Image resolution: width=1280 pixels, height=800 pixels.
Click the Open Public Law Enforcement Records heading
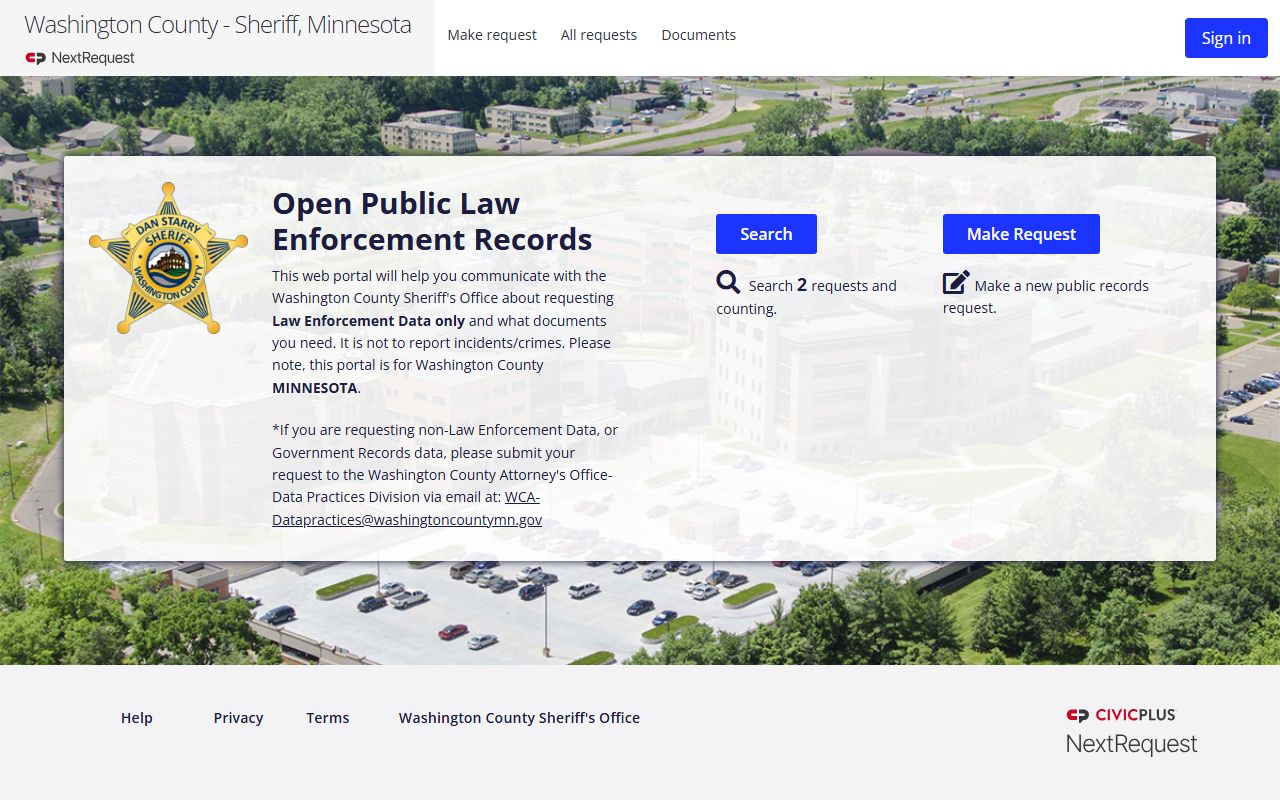coord(433,221)
